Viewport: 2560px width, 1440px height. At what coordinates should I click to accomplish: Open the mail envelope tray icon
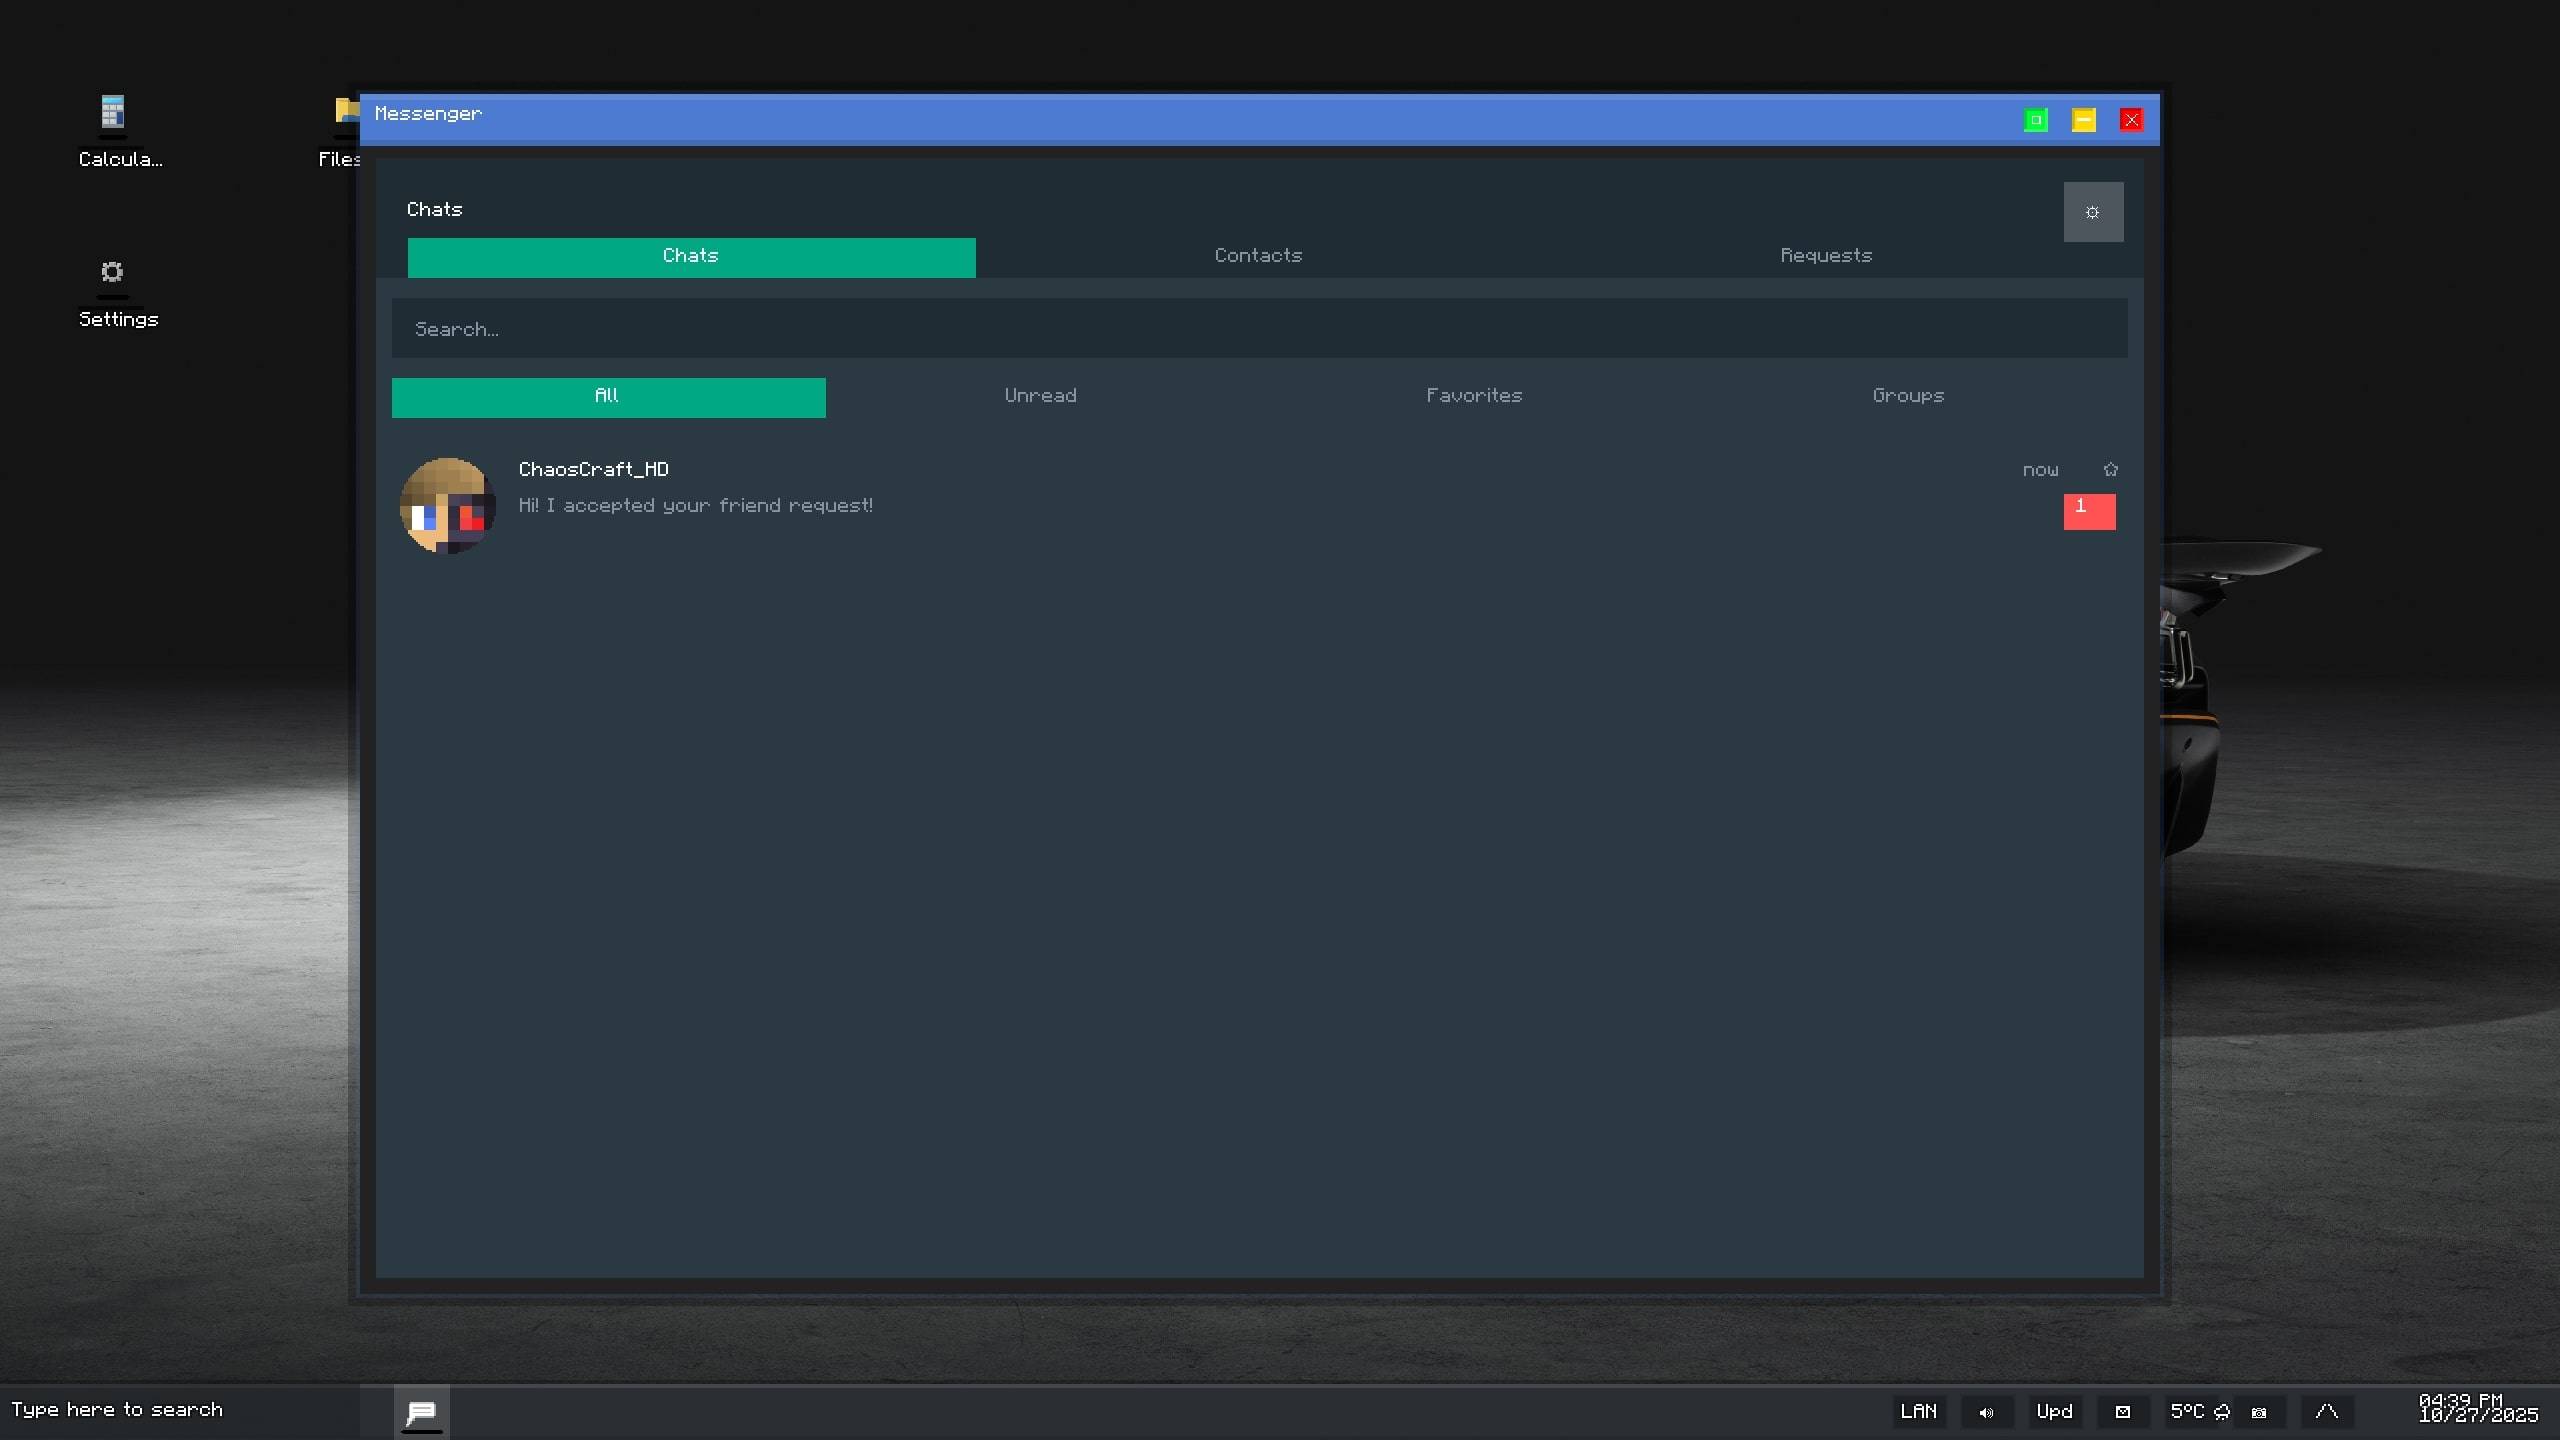point(2123,1412)
